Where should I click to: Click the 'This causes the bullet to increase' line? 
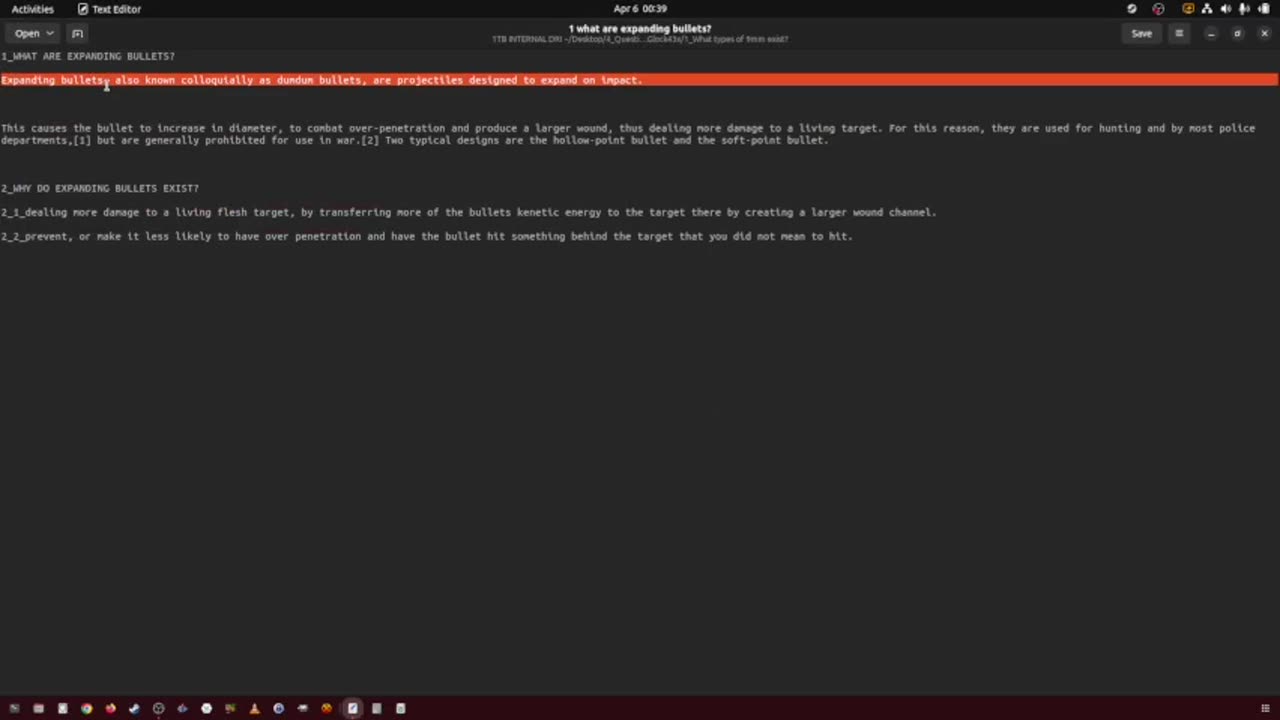628,128
